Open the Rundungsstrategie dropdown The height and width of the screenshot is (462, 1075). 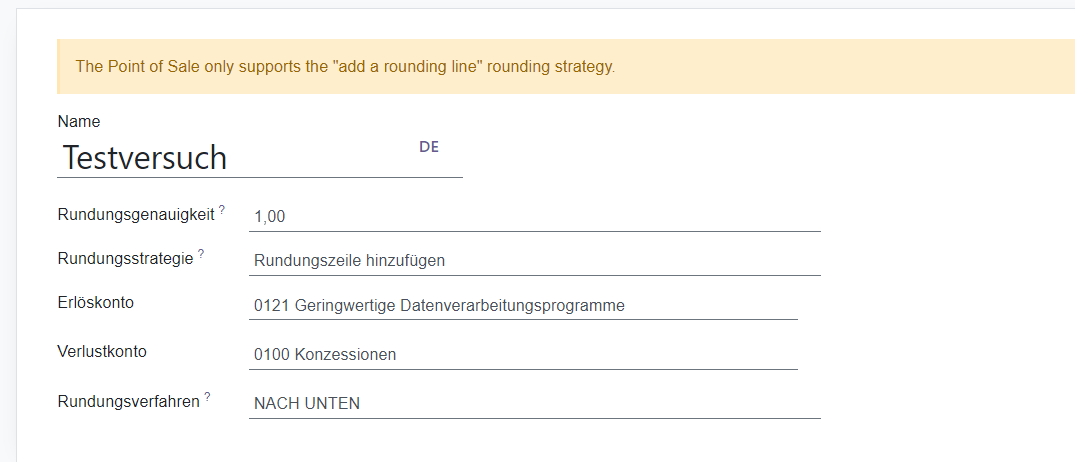click(534, 261)
